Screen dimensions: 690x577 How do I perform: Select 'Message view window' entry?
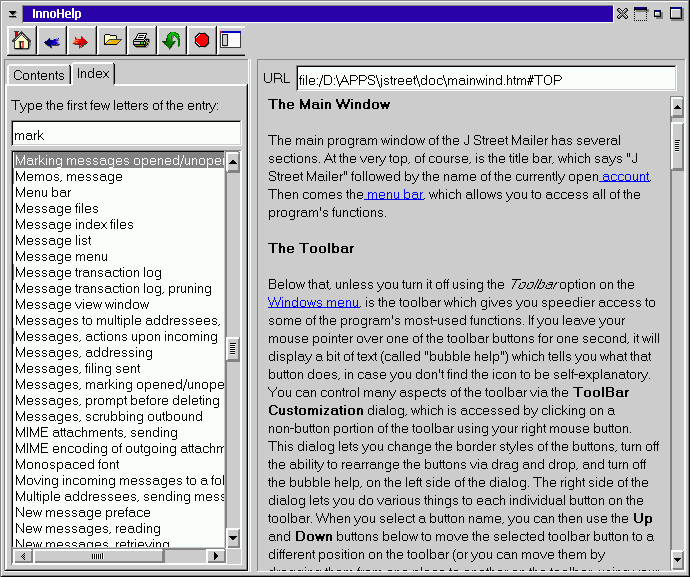[119, 304]
